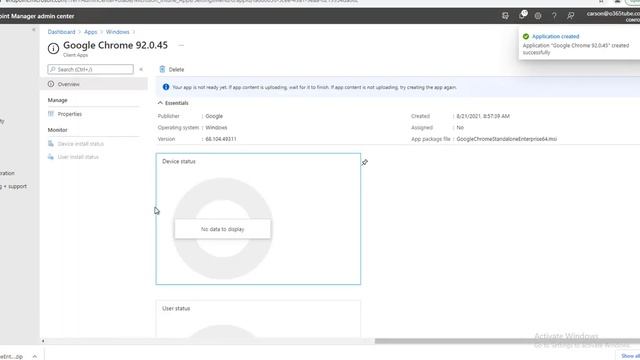
Task: Click the Show all downloads link
Action: coord(630,356)
